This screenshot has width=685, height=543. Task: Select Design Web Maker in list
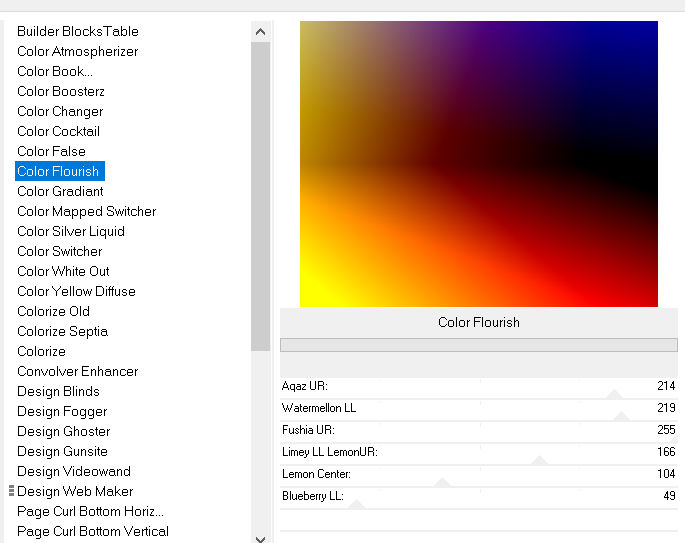74,491
